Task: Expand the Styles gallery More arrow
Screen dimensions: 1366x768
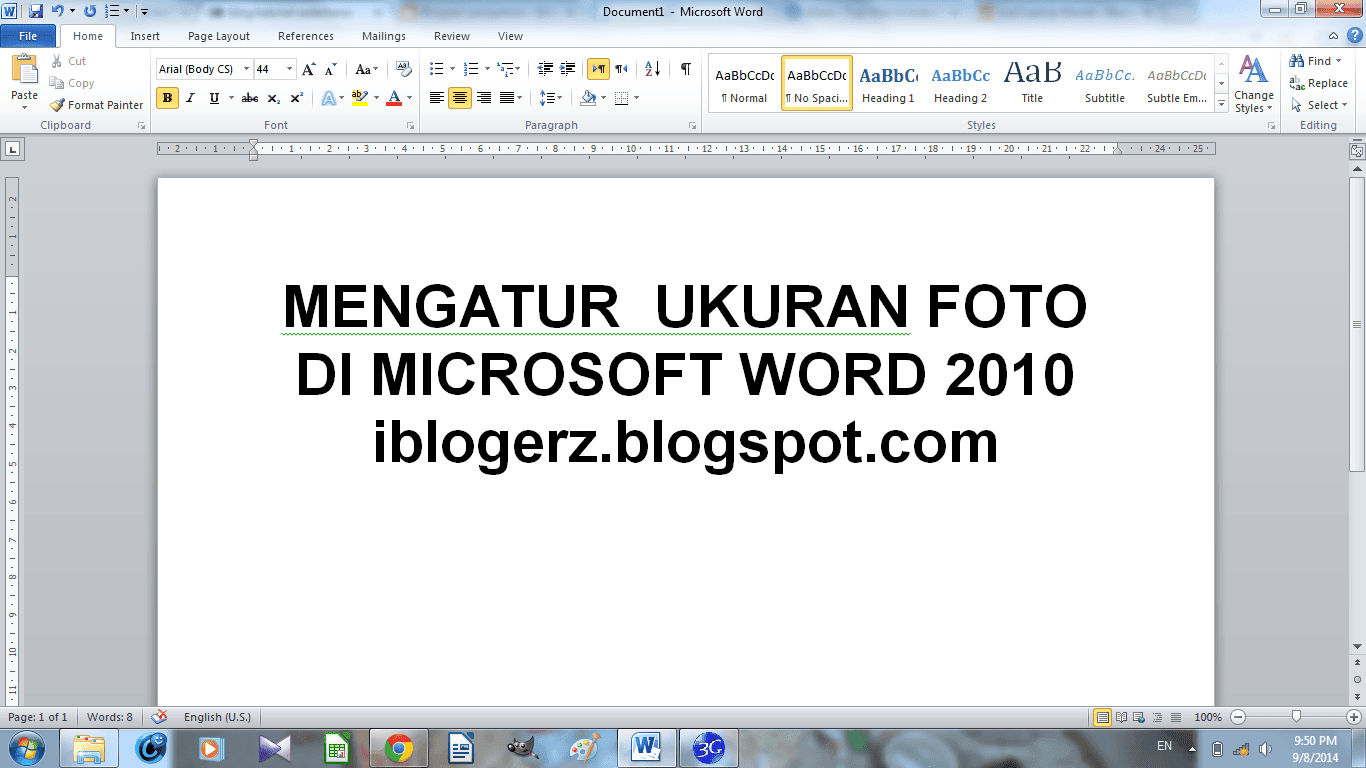Action: [1221, 103]
